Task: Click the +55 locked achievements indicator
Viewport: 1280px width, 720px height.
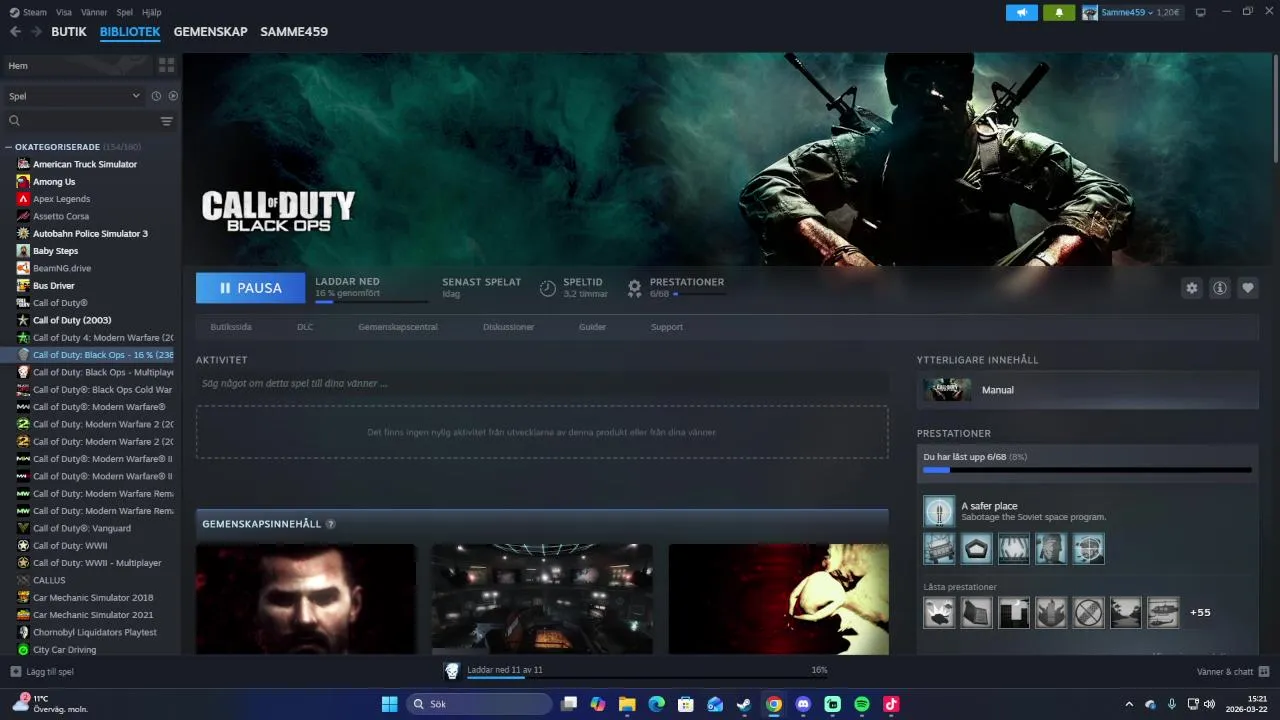Action: point(1200,612)
